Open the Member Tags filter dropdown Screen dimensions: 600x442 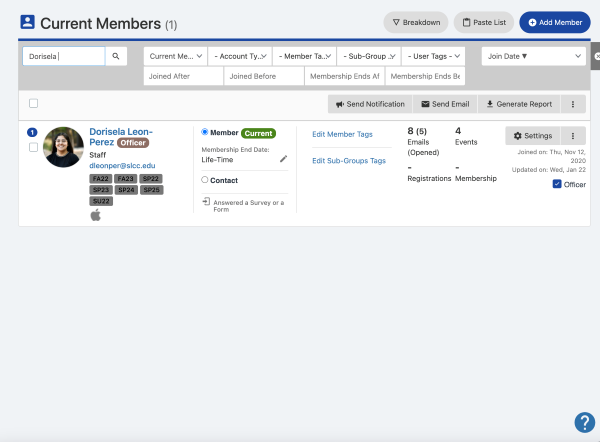305,56
